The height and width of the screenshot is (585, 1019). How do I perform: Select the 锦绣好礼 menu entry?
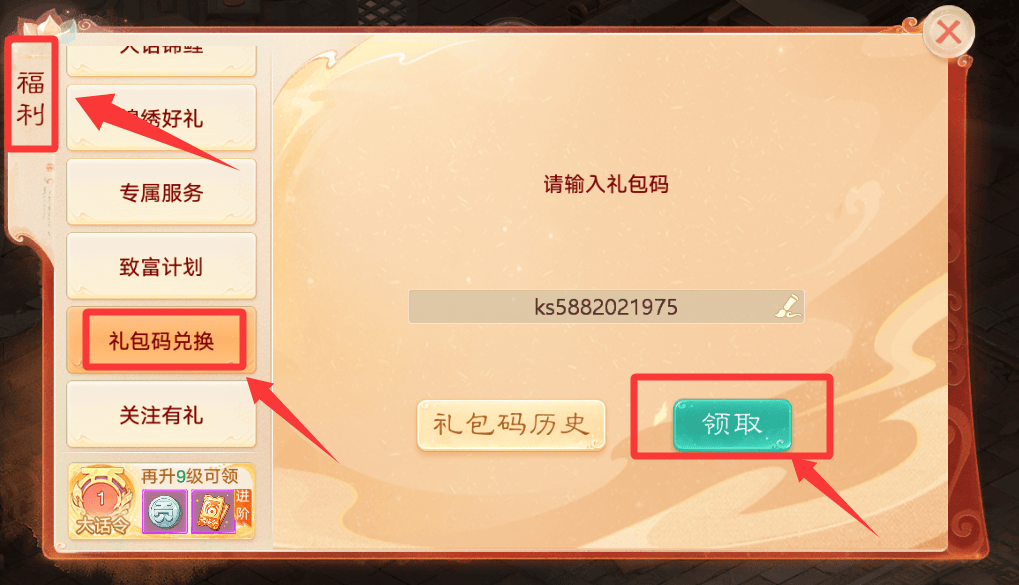[161, 118]
